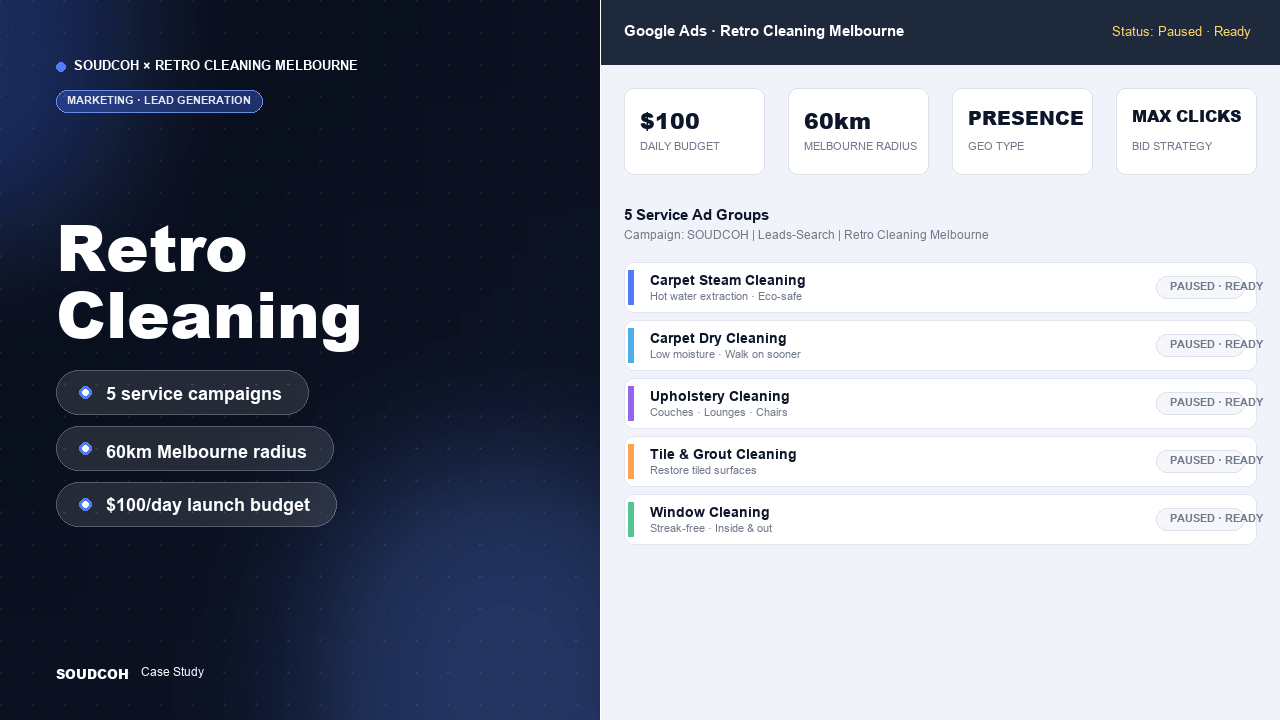This screenshot has height=720, width=1280.
Task: Select the "60km" radius value
Action: tap(837, 122)
